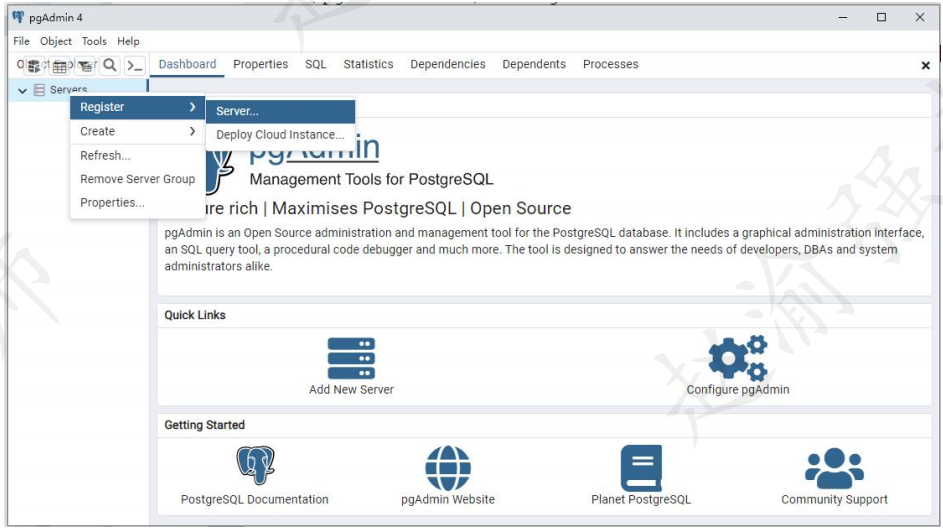This screenshot has width=943, height=531.
Task: Click the View Data table icon
Action: 60,66
